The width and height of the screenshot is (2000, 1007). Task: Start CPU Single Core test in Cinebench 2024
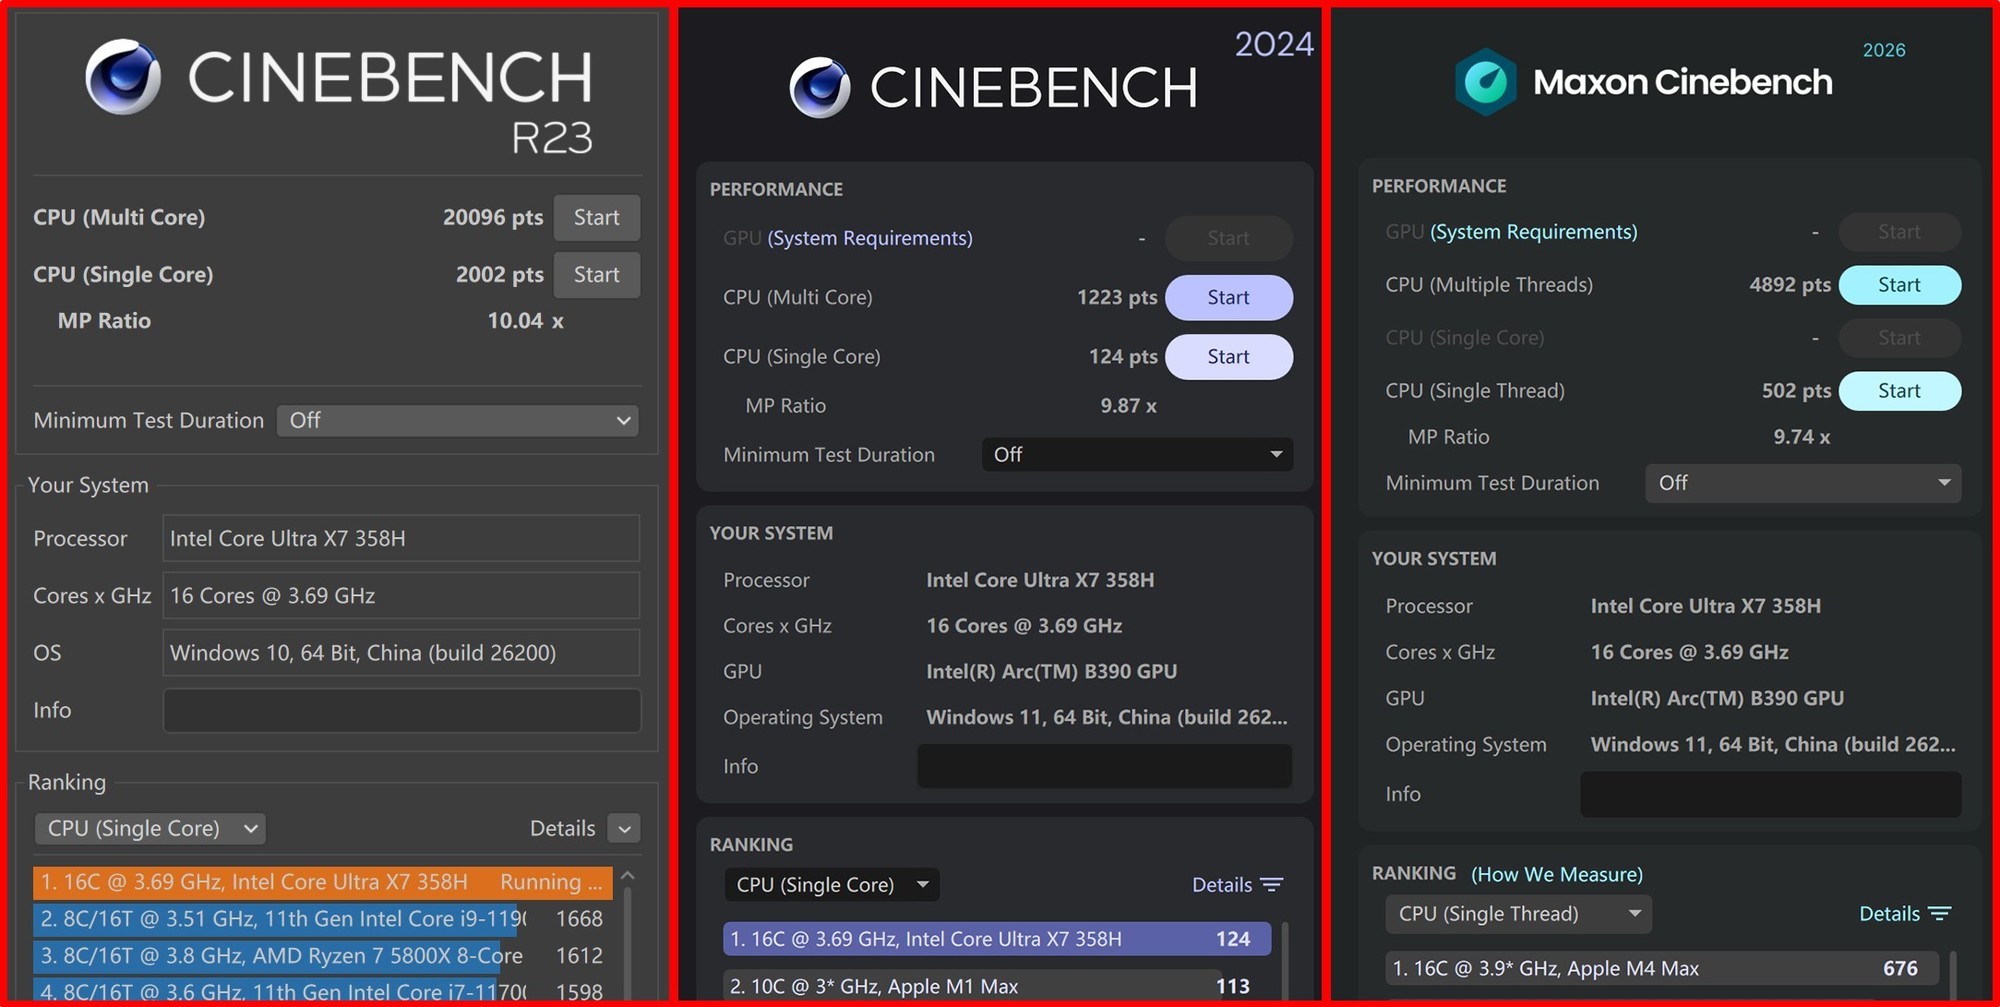[1229, 357]
